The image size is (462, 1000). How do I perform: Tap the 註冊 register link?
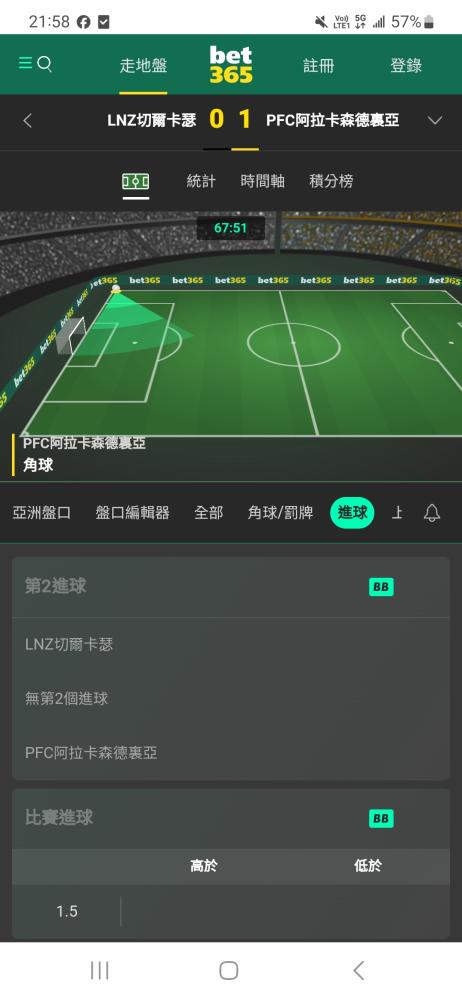pos(318,66)
